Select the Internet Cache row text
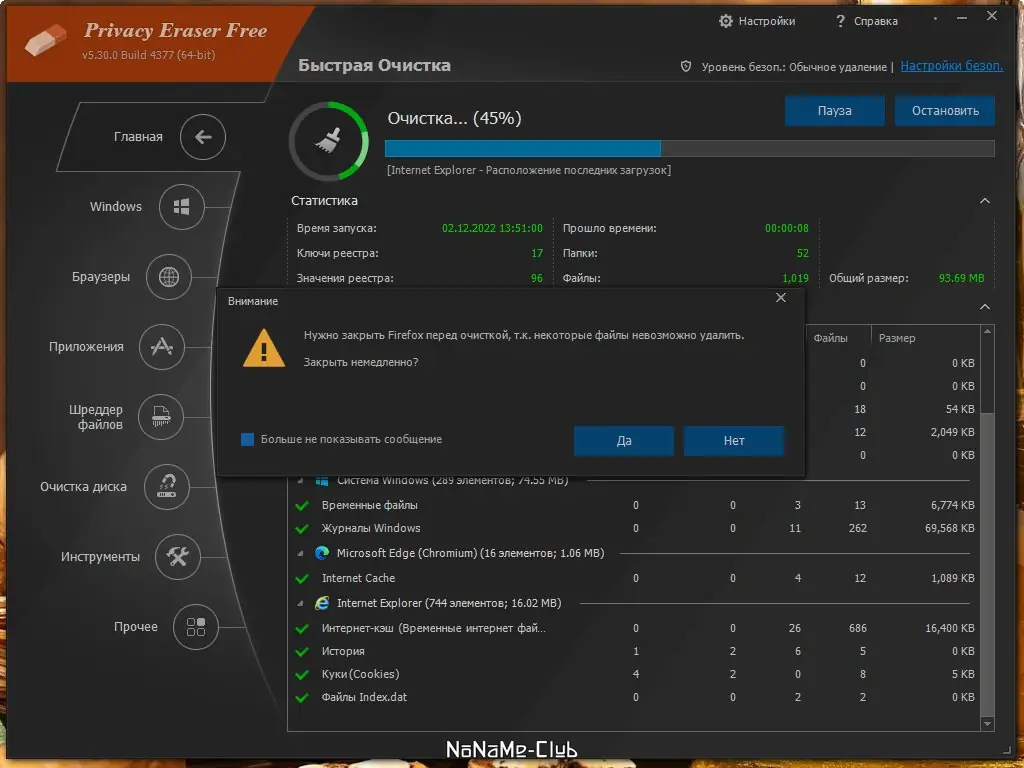Viewport: 1024px width, 768px height. 358,579
